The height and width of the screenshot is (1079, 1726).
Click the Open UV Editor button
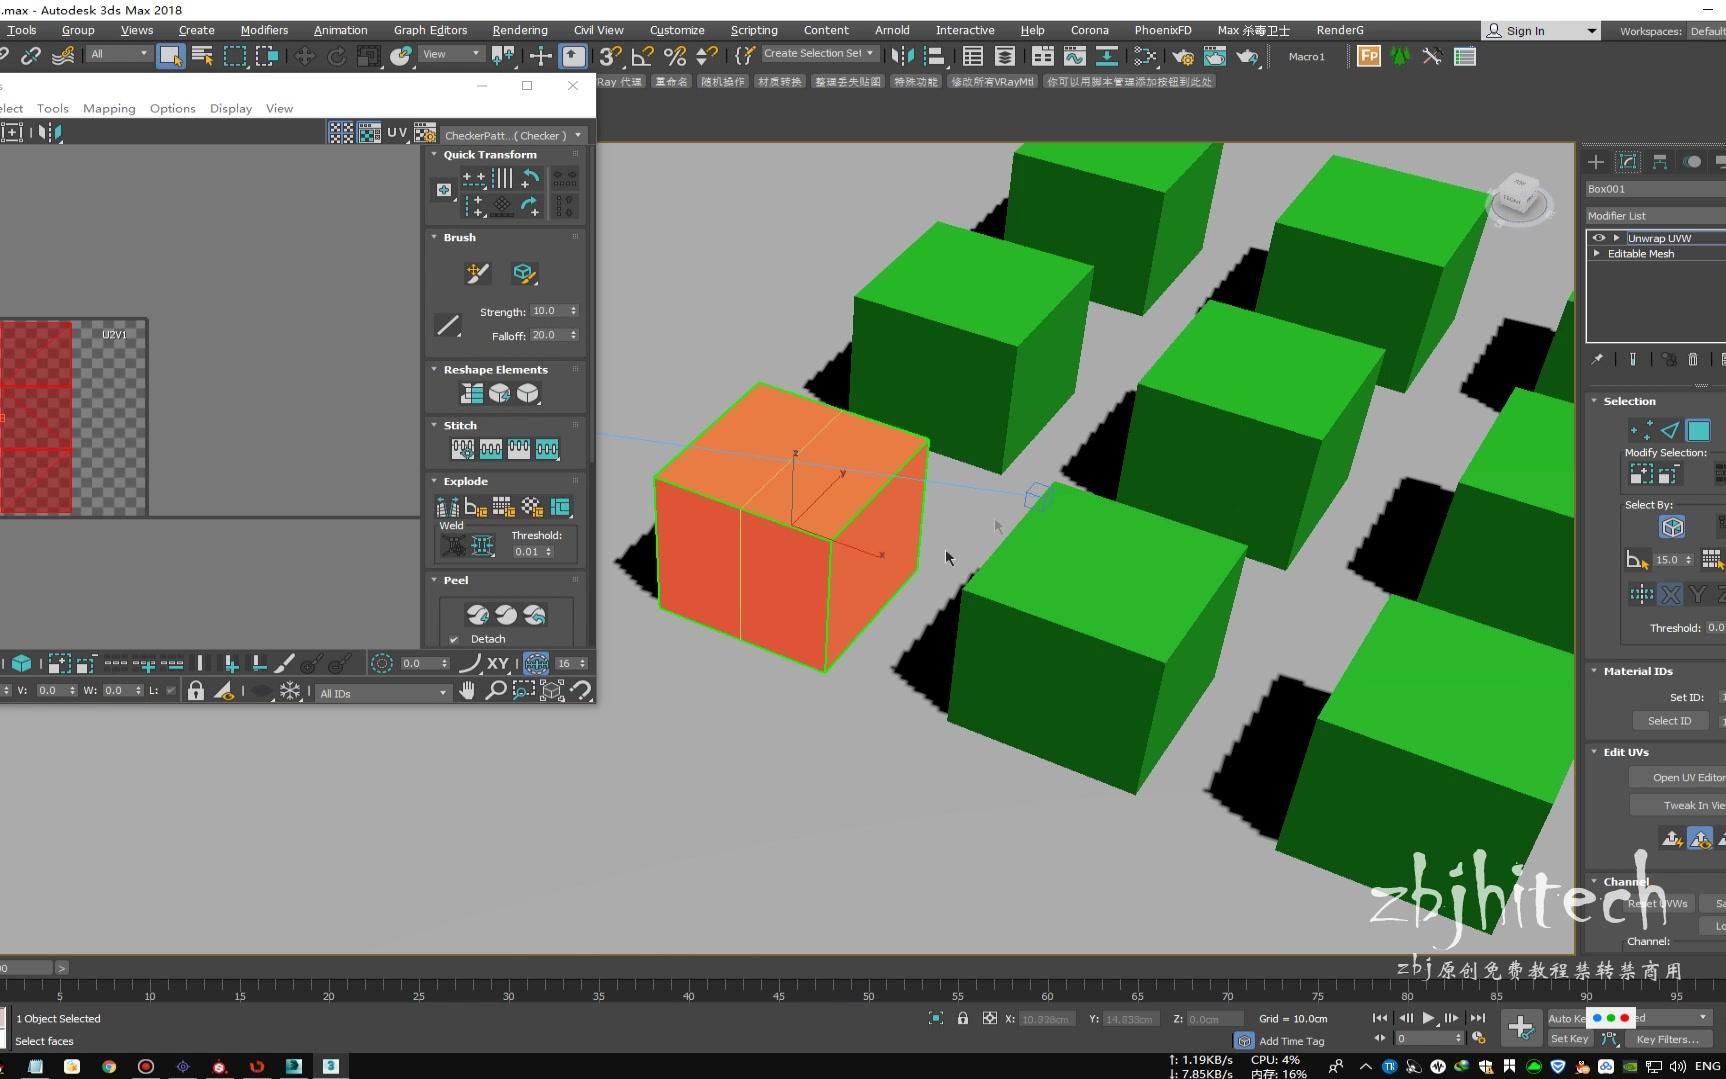(x=1688, y=777)
